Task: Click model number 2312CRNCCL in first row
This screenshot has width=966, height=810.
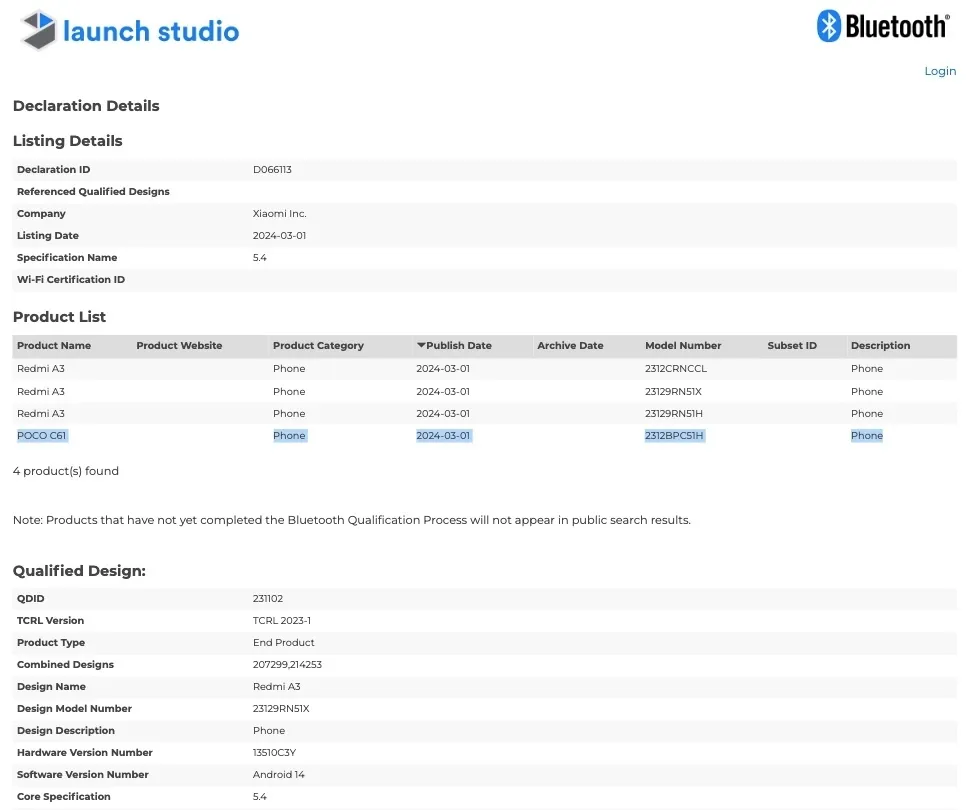Action: pyautogui.click(x=676, y=368)
